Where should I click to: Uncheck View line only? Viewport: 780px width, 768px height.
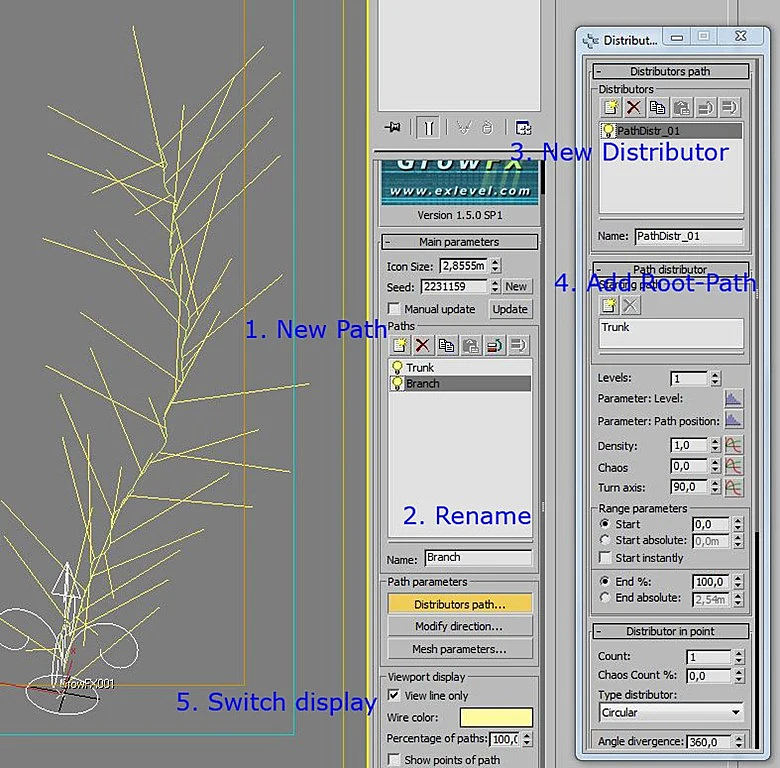pos(393,695)
